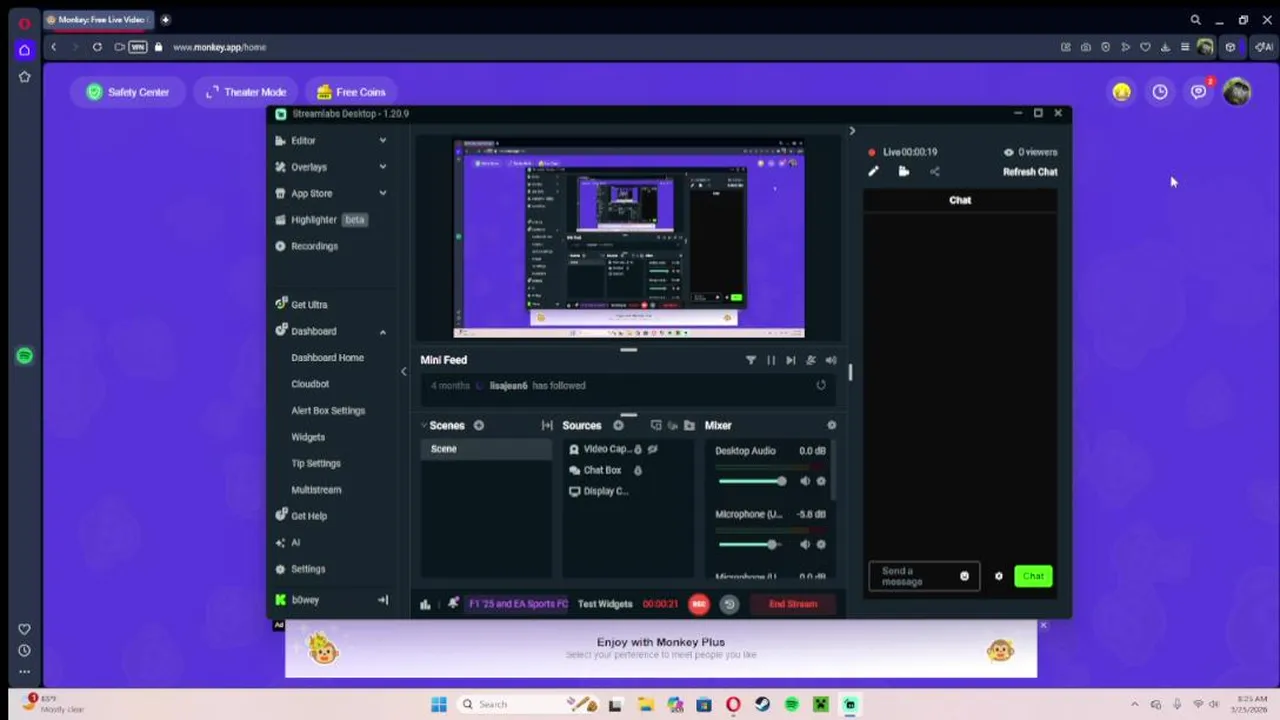This screenshot has width=1280, height=720.
Task: Open Alert Box Settings
Action: tap(328, 411)
